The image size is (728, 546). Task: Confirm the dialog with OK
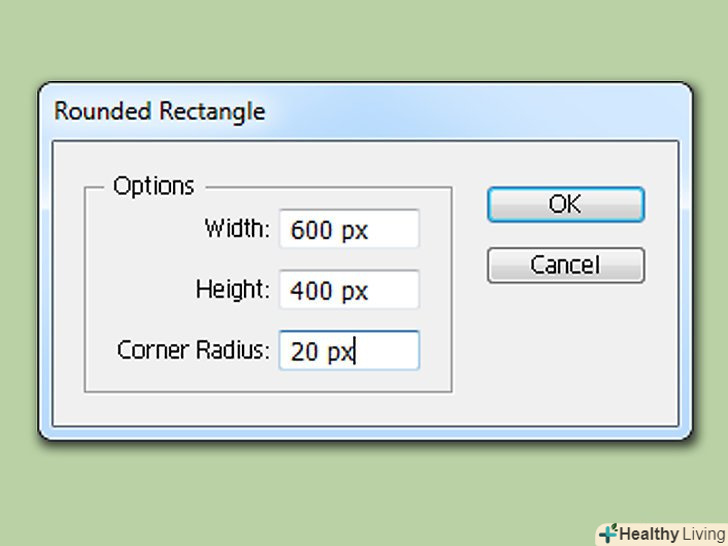point(565,204)
